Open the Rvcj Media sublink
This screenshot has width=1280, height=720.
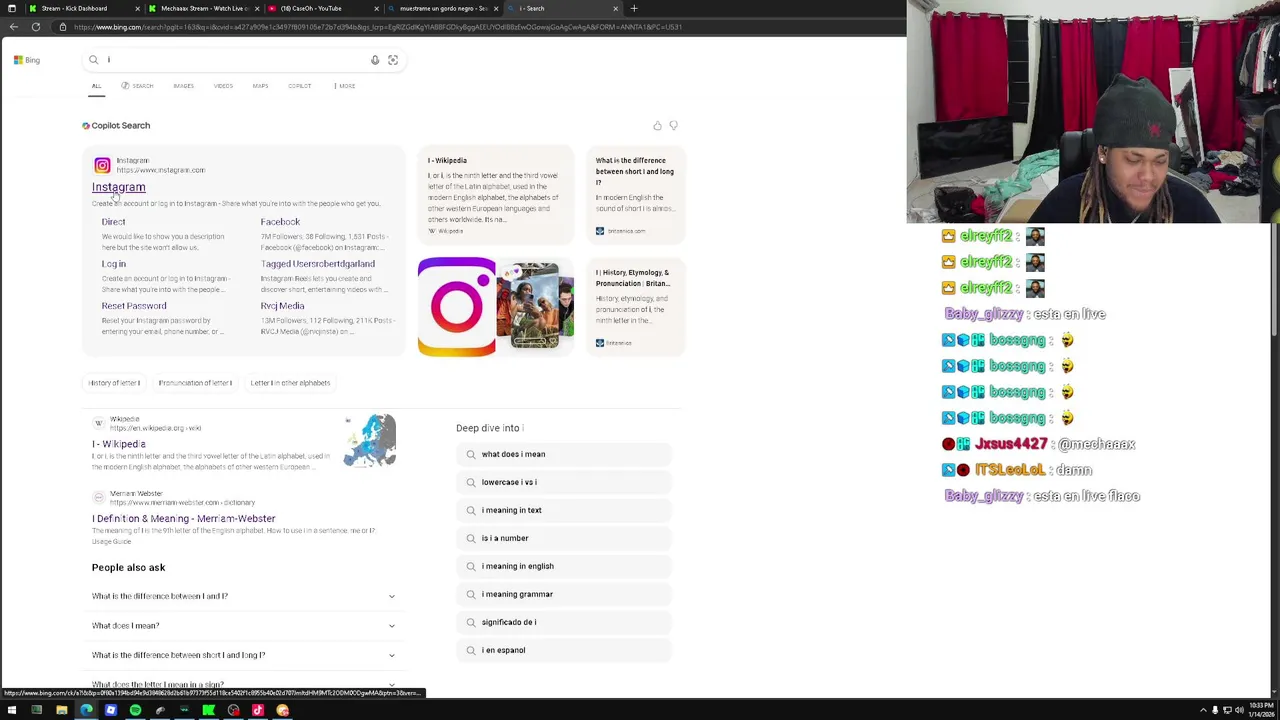click(282, 306)
